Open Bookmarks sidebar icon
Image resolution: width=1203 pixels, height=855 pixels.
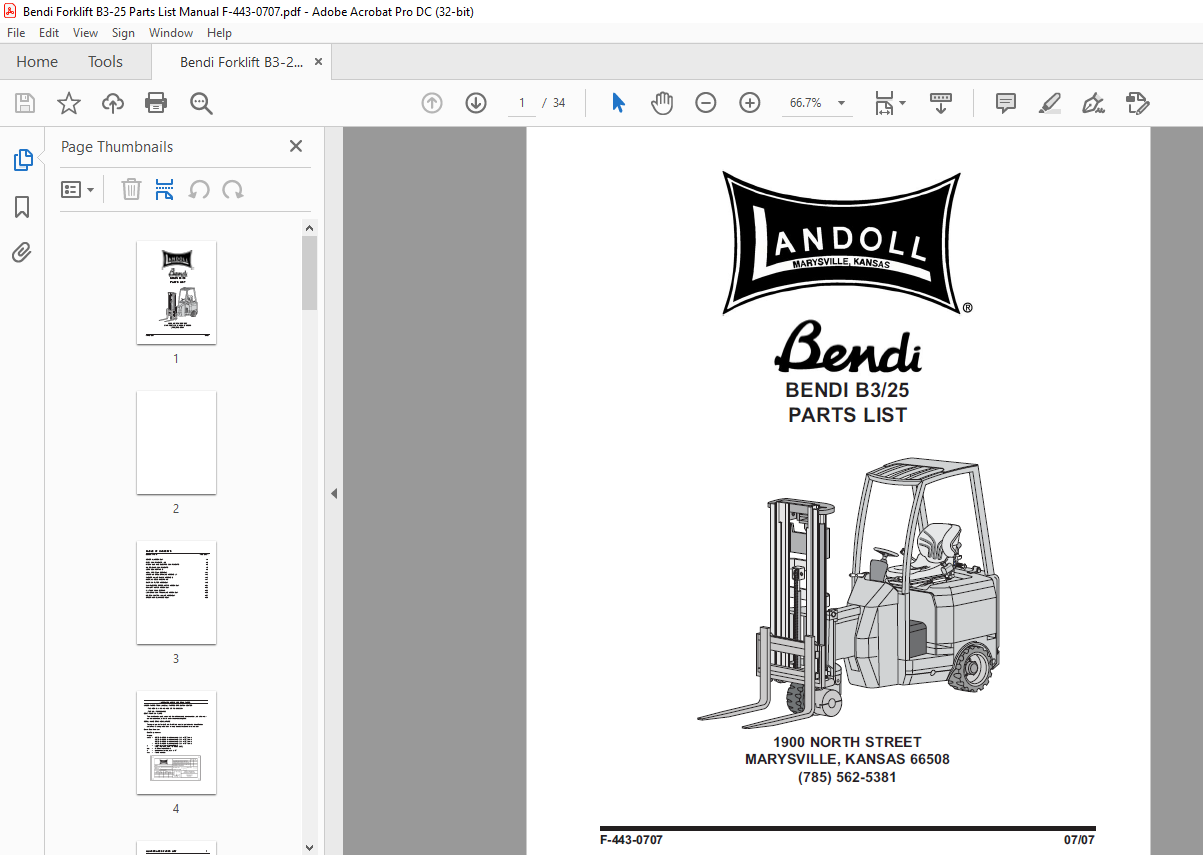[22, 207]
